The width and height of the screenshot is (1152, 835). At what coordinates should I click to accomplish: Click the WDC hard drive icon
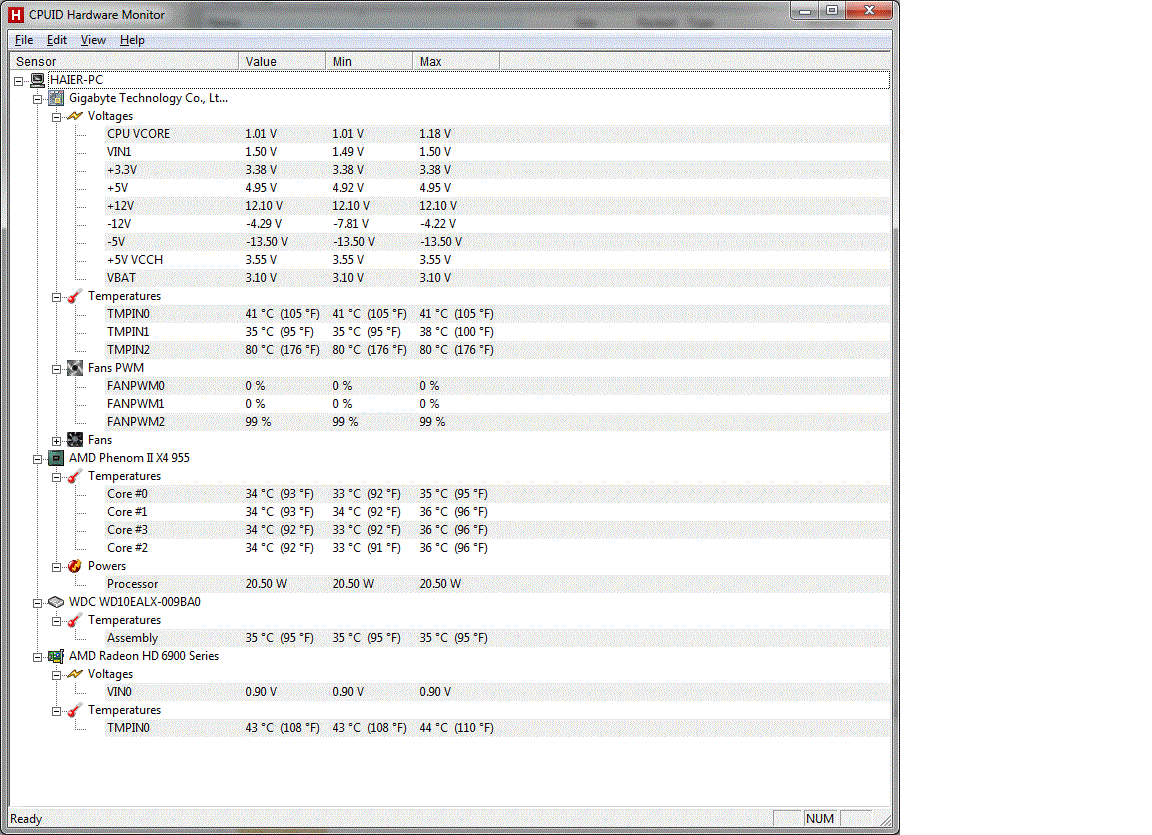pyautogui.click(x=57, y=602)
